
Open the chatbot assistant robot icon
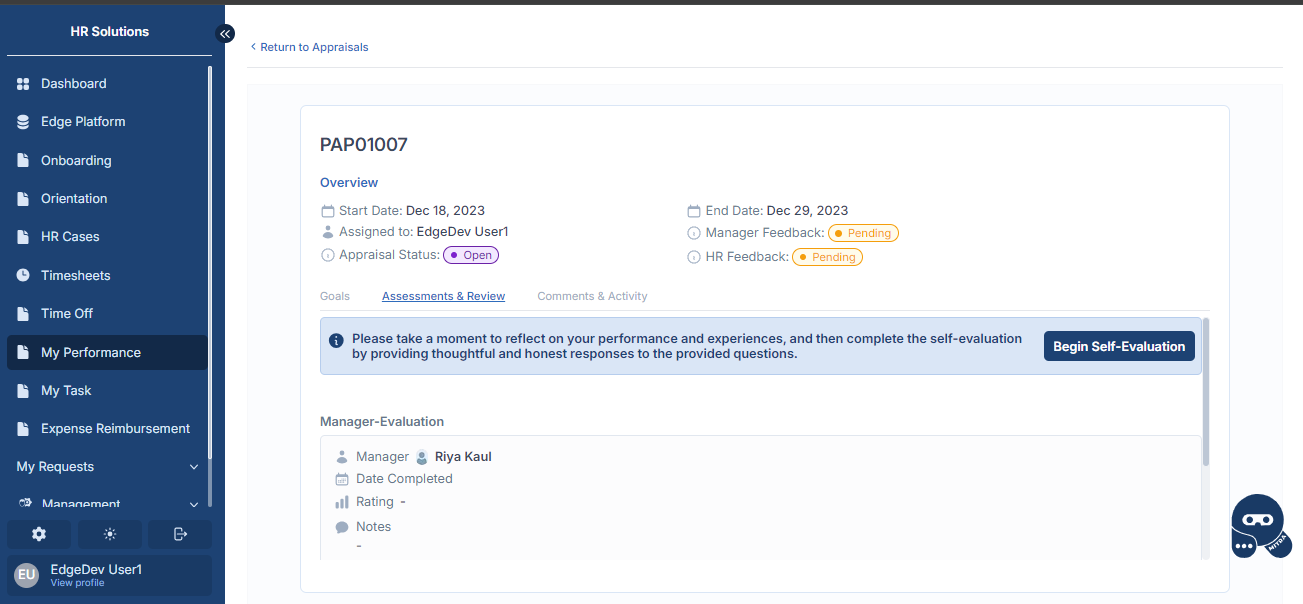click(x=1260, y=527)
